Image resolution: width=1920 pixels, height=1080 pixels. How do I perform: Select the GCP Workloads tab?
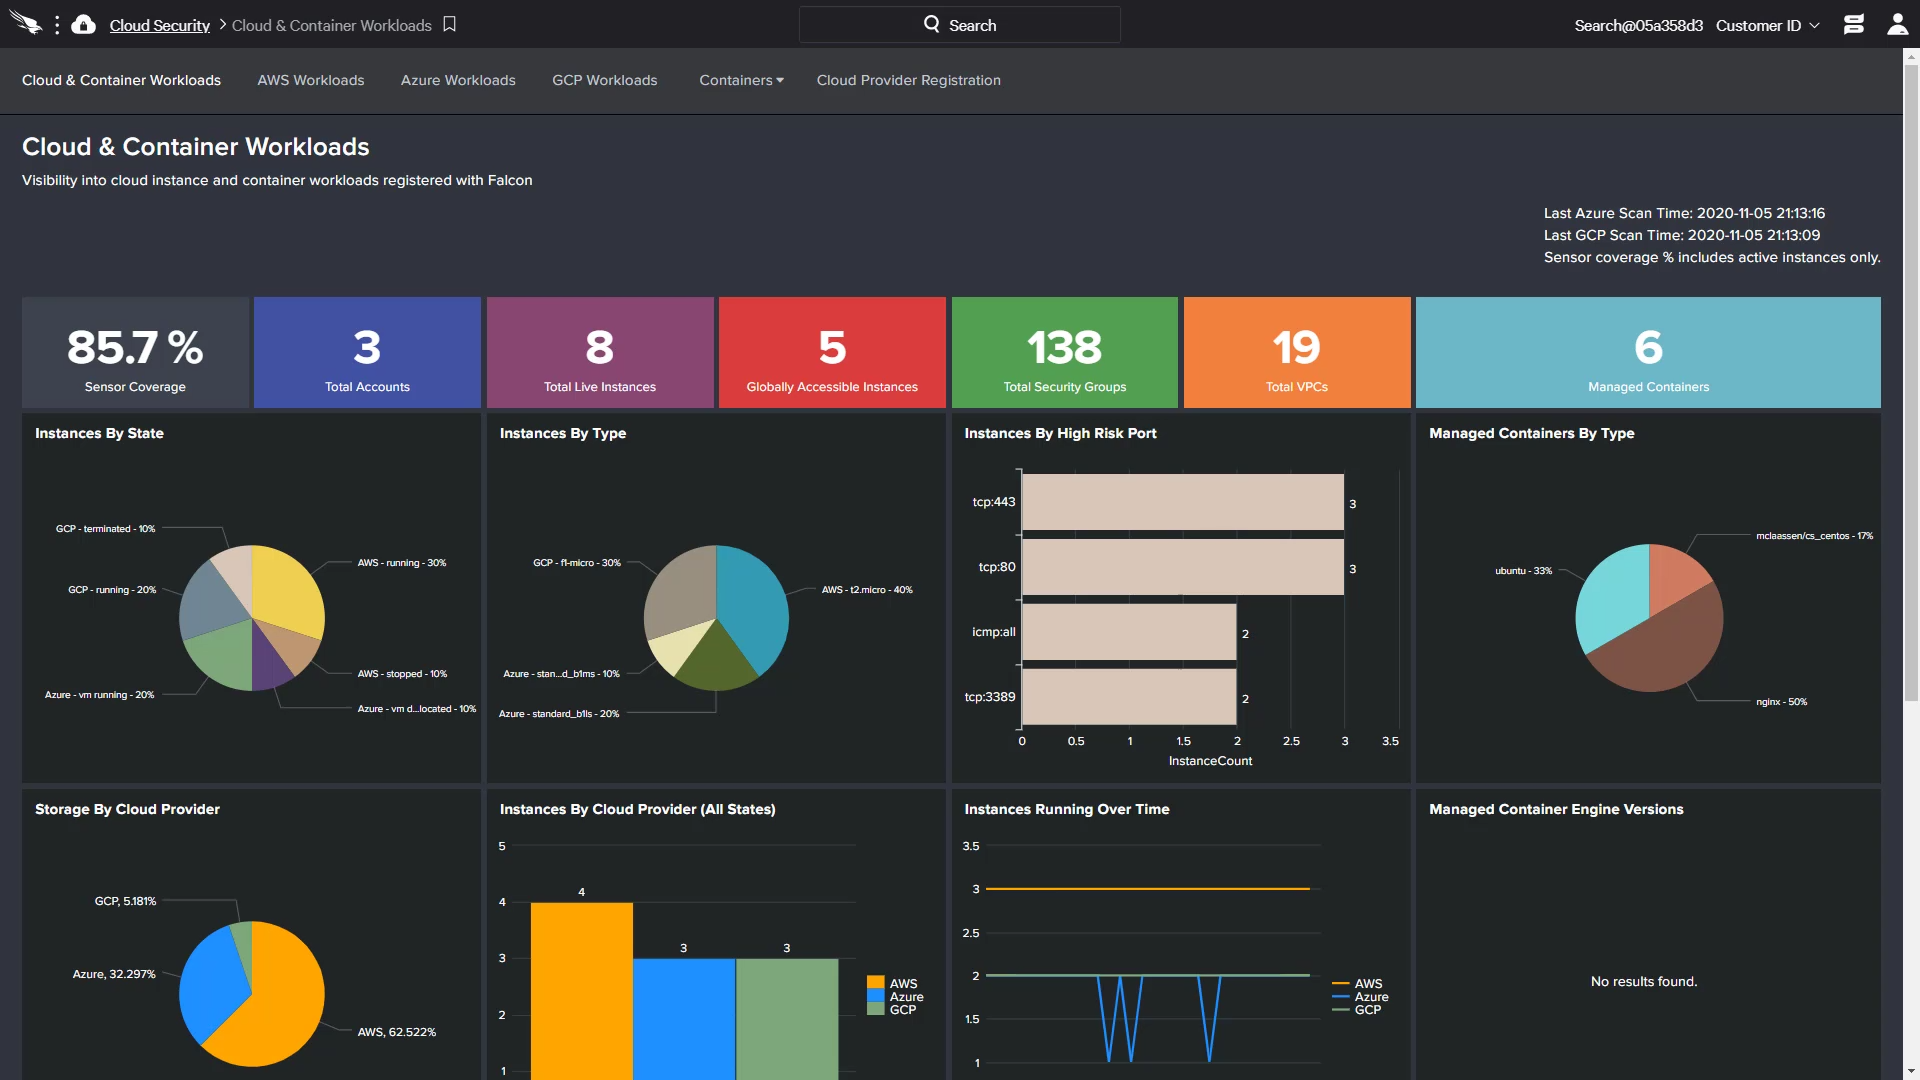pyautogui.click(x=604, y=80)
